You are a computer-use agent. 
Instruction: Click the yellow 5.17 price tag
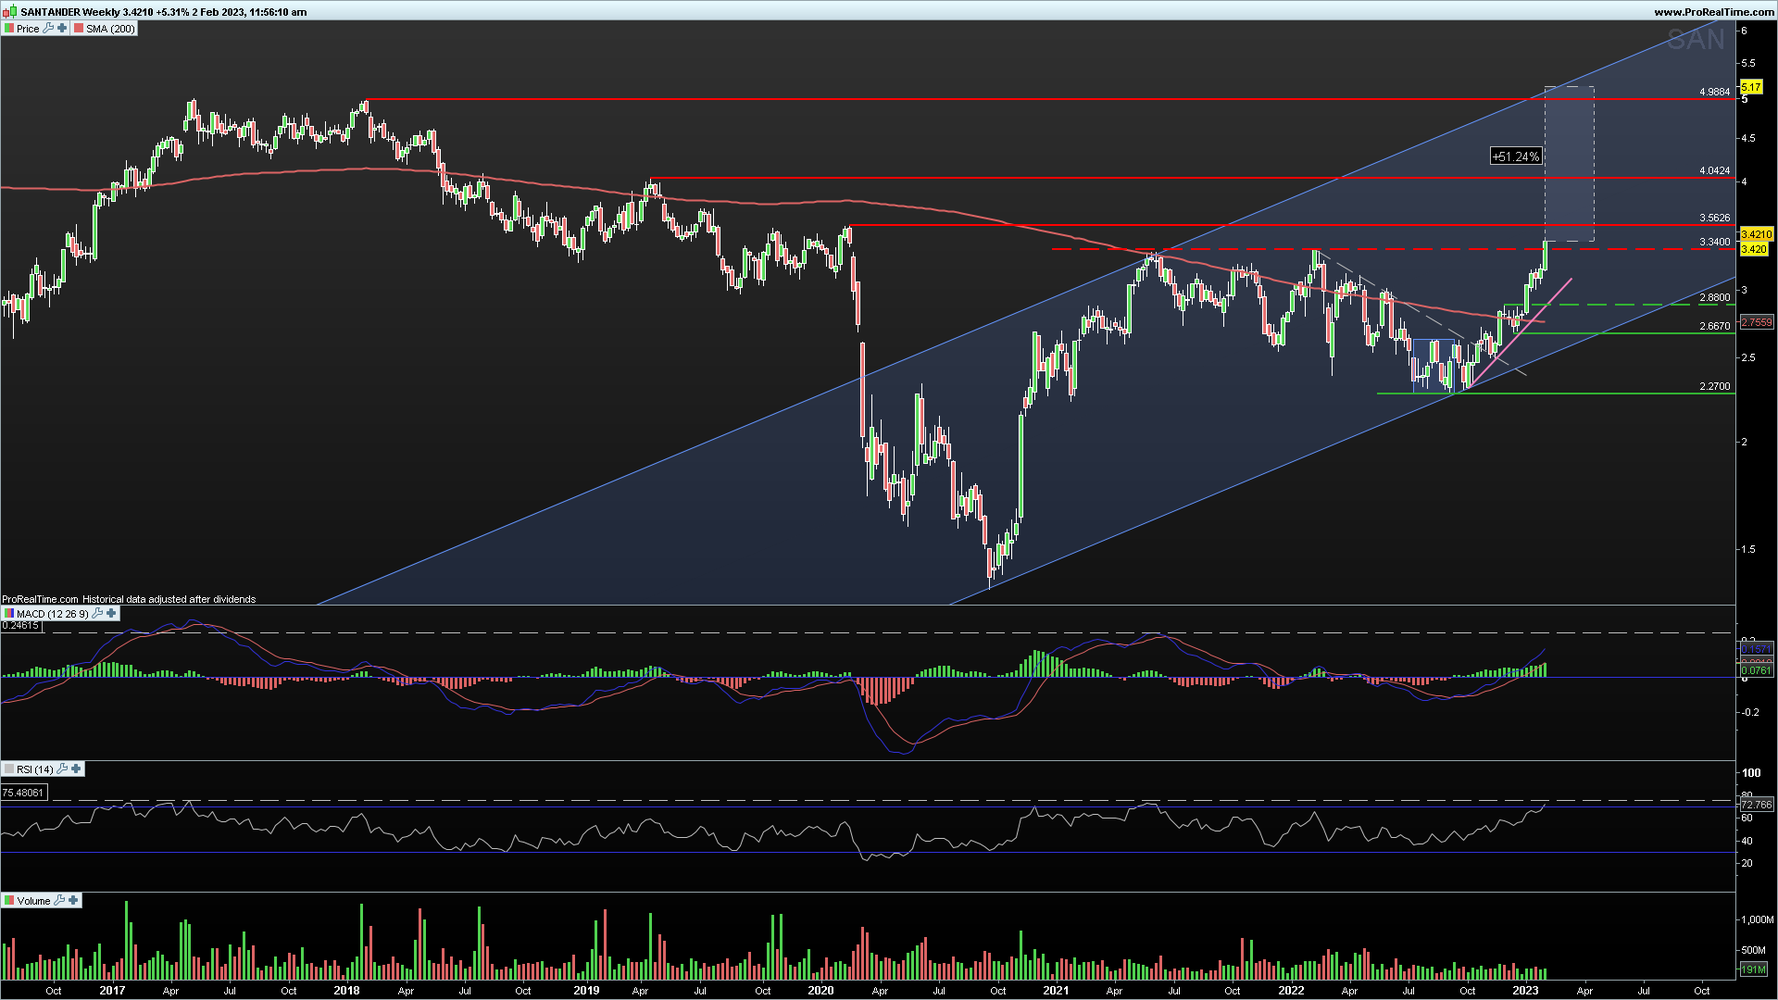click(x=1751, y=88)
